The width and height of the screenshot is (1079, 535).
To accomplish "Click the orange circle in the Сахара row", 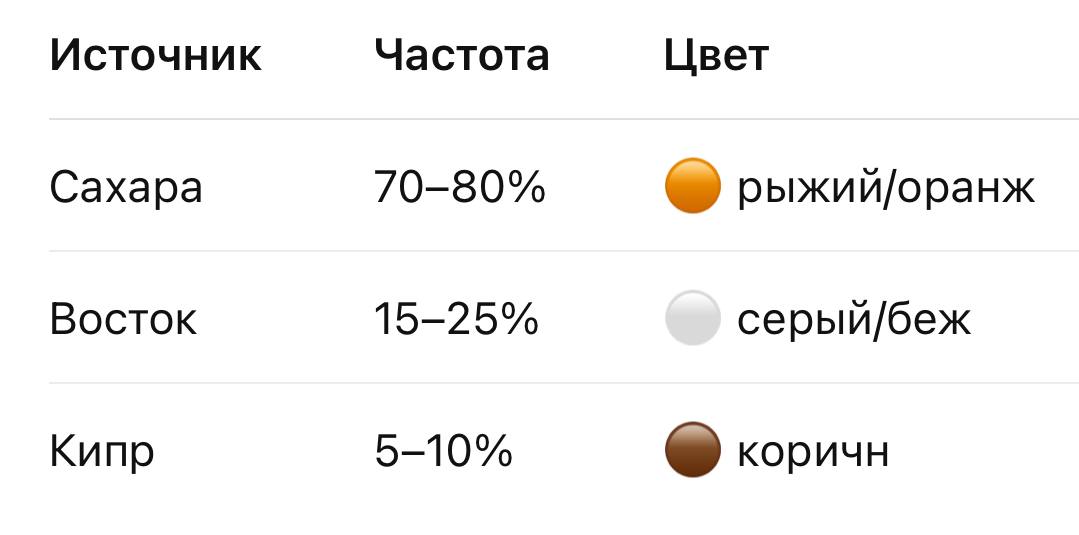I will pos(692,187).
